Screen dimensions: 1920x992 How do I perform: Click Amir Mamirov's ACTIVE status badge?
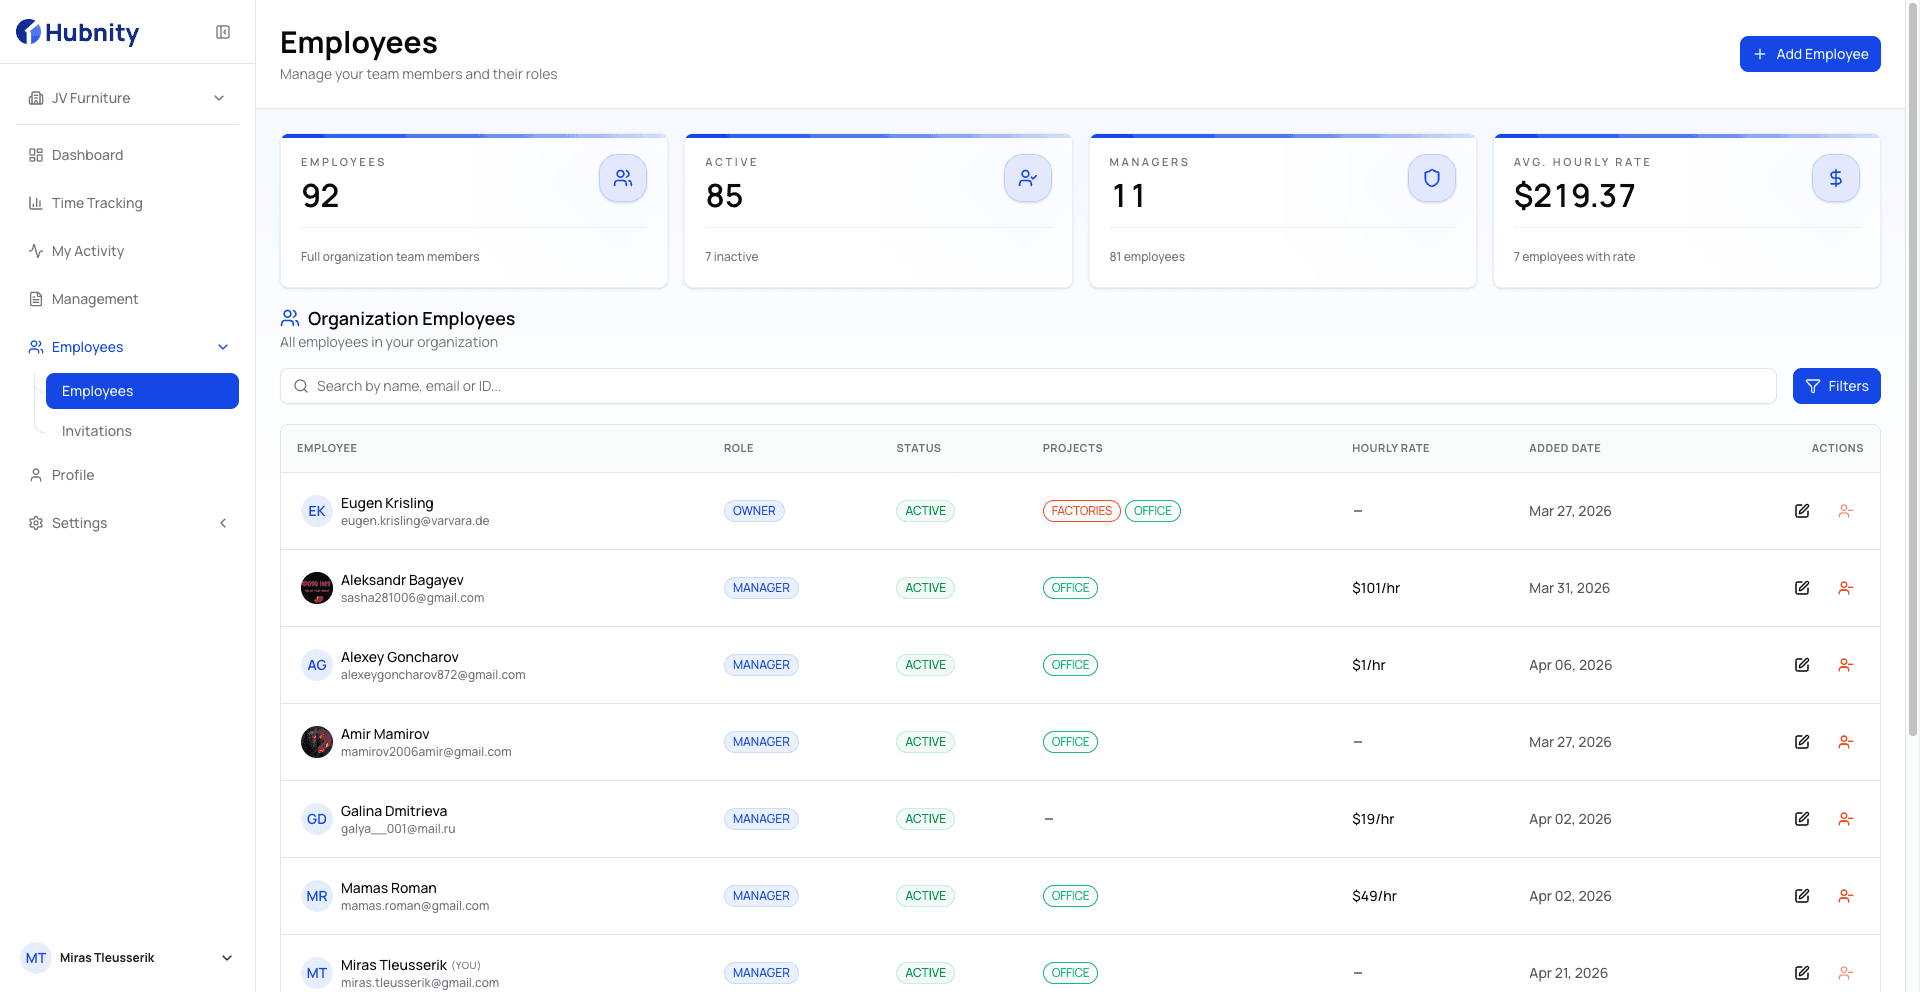point(925,742)
